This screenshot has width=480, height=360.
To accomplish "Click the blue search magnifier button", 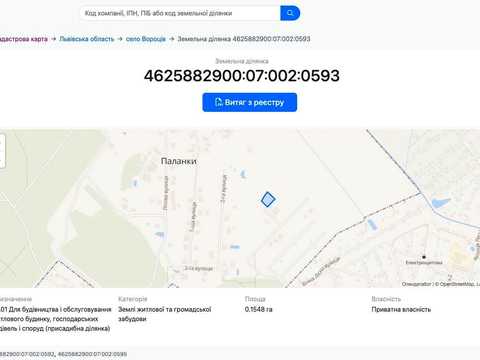I will click(x=290, y=13).
